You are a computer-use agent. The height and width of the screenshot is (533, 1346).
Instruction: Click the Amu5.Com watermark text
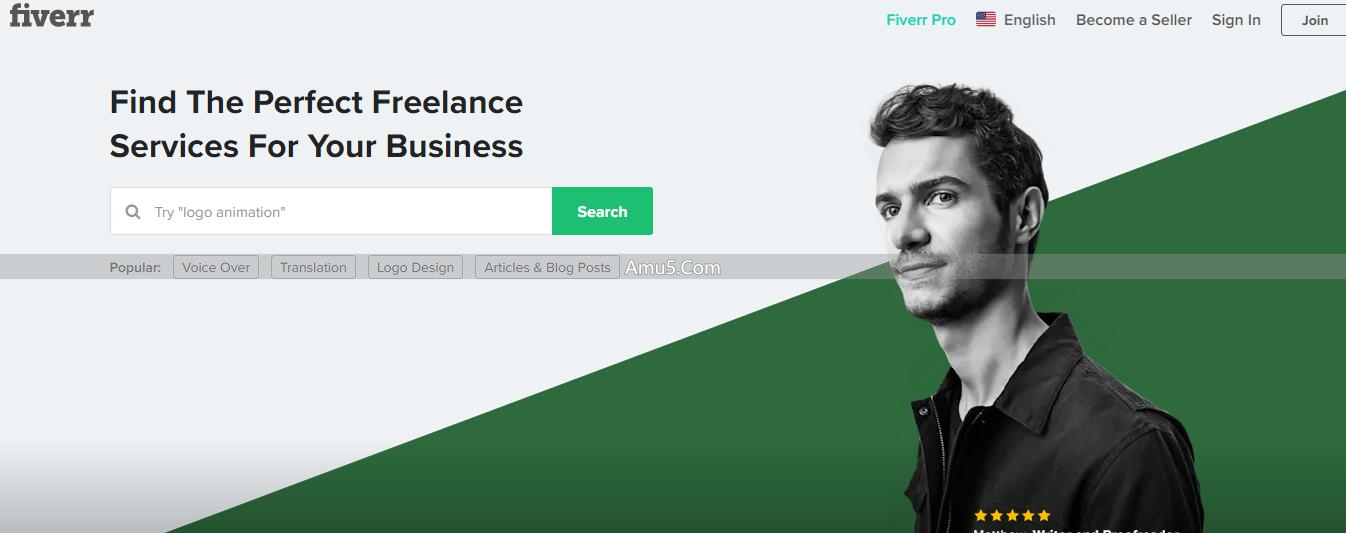(x=672, y=268)
